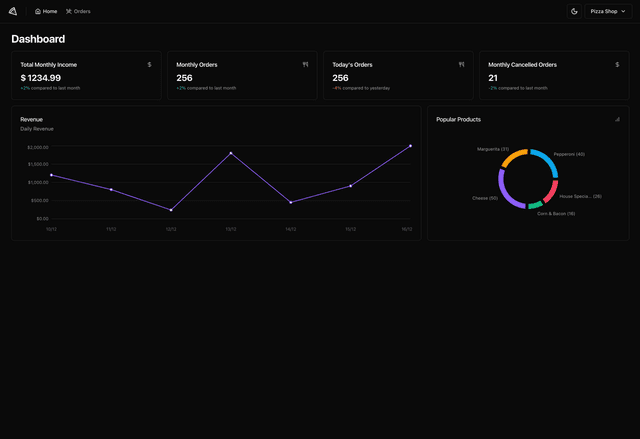Click the house icon beside Home
640x439 pixels.
[x=38, y=11]
